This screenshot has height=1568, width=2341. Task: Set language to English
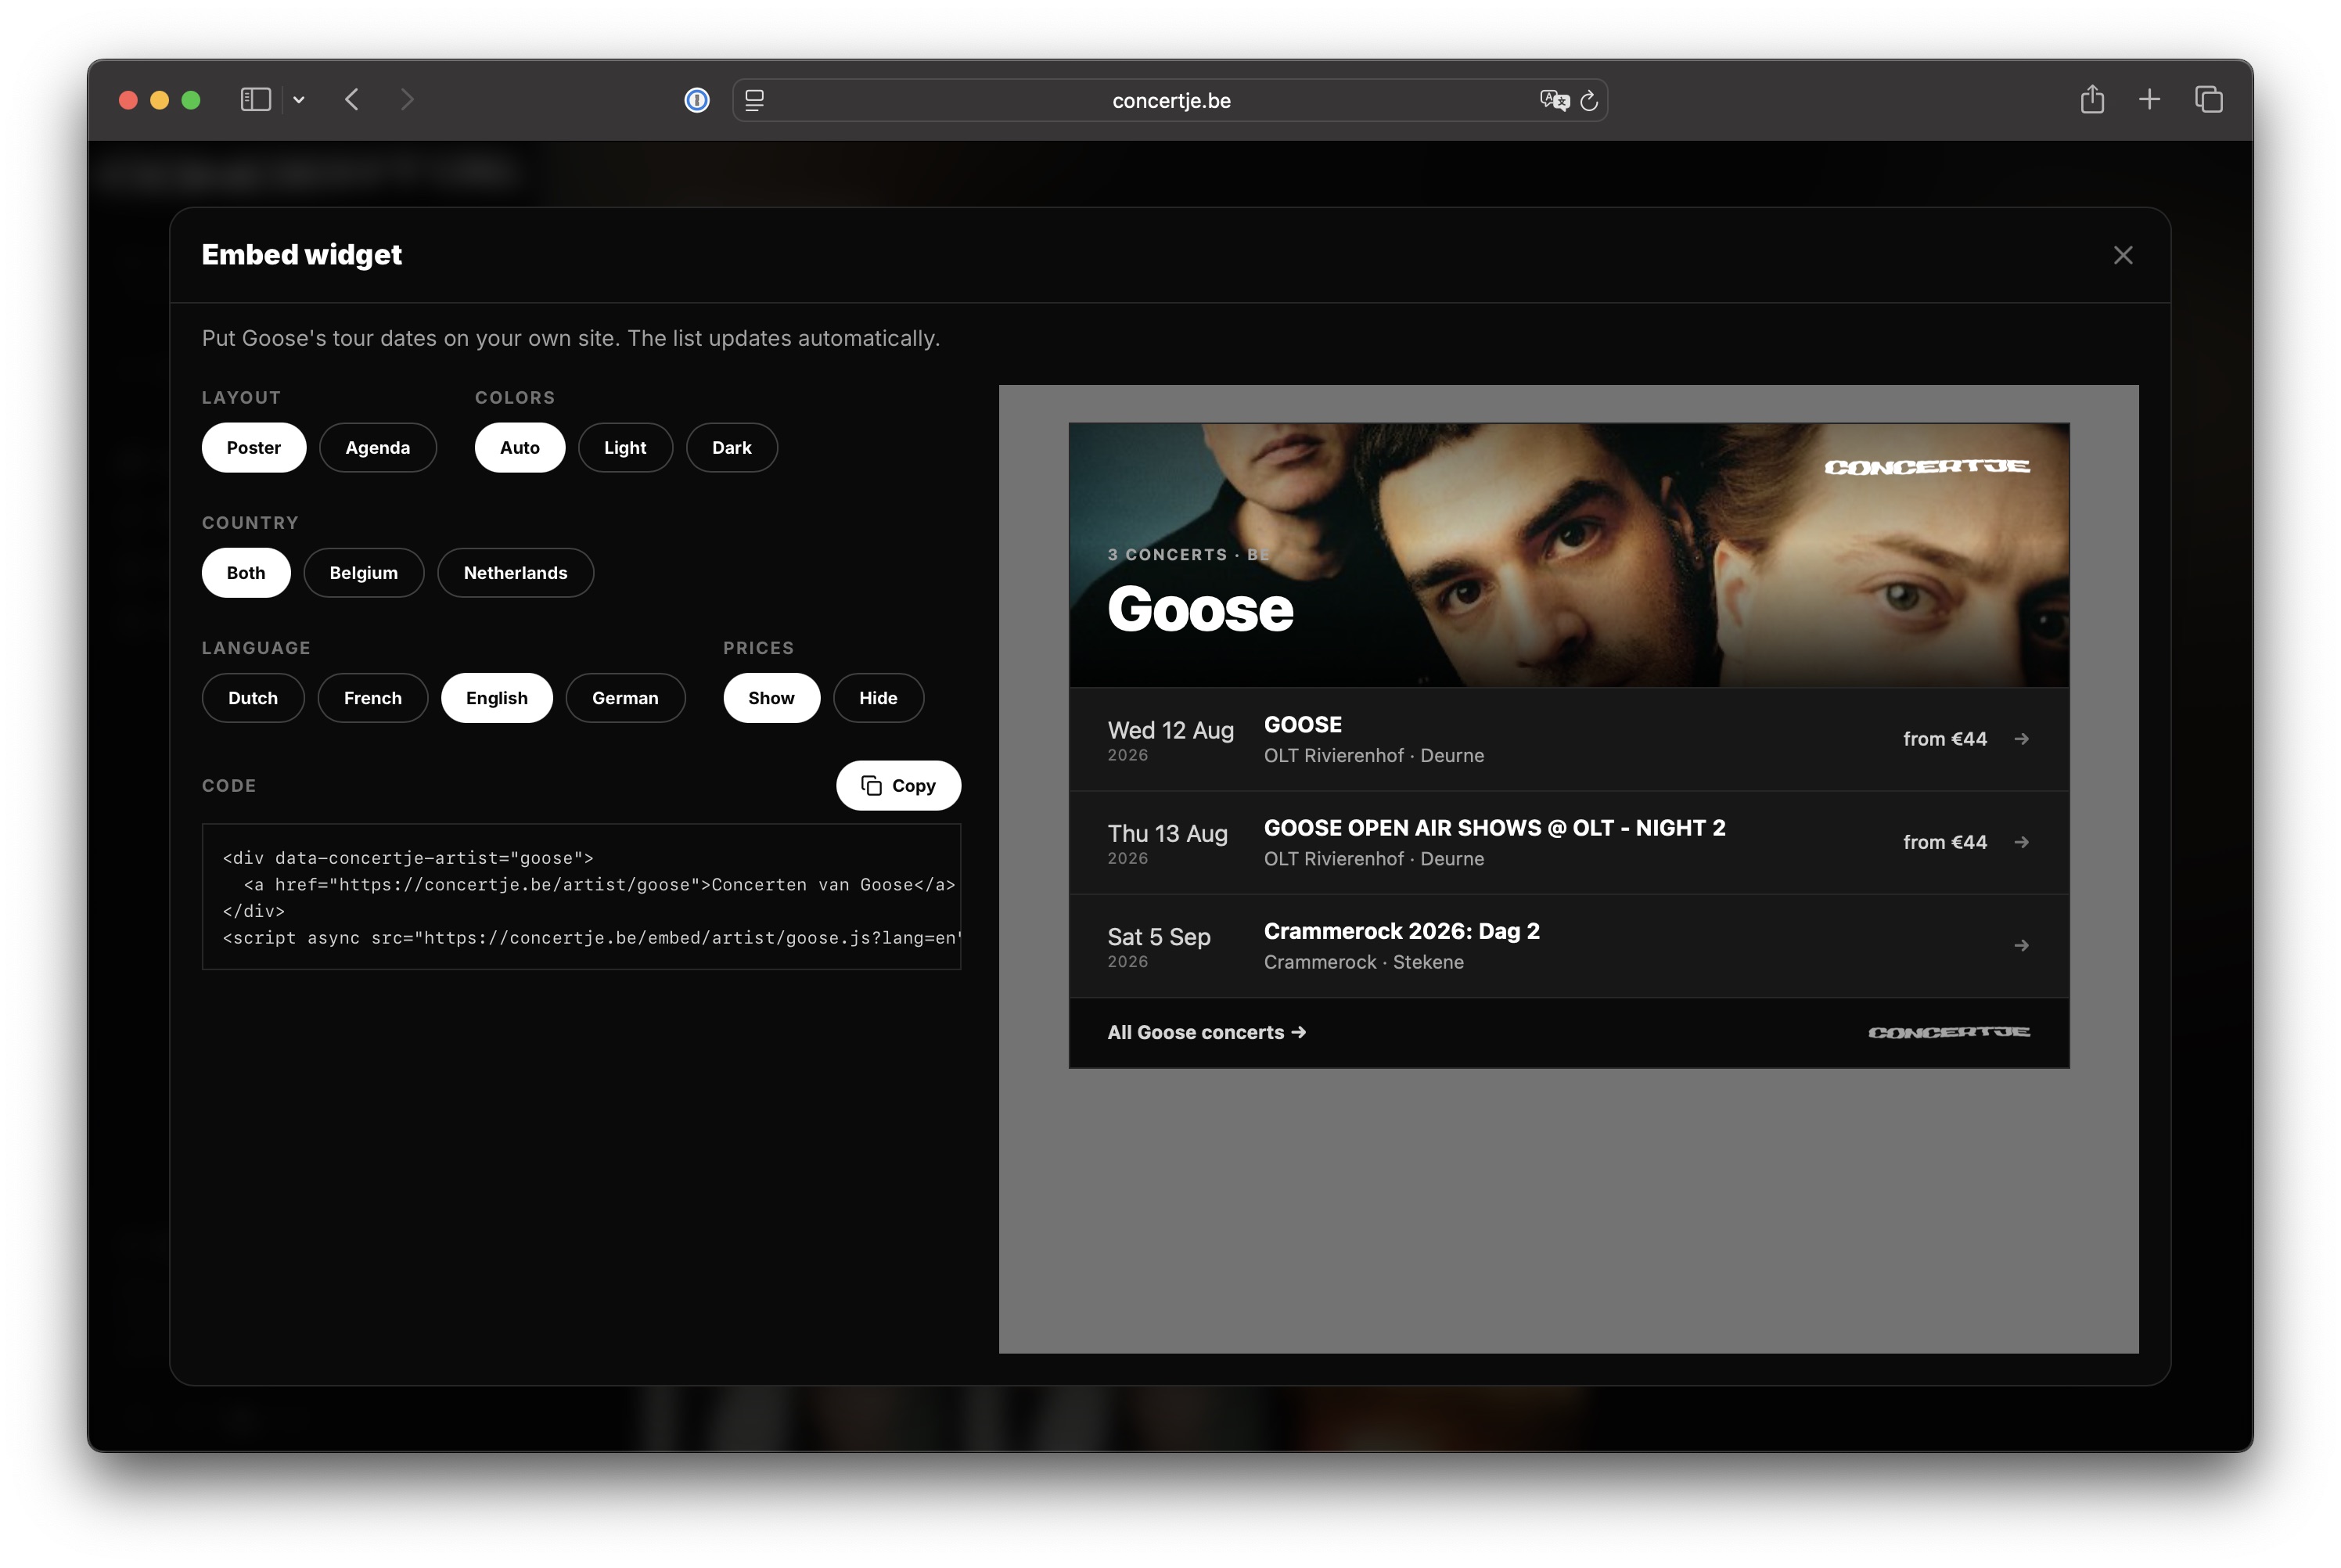click(x=497, y=698)
